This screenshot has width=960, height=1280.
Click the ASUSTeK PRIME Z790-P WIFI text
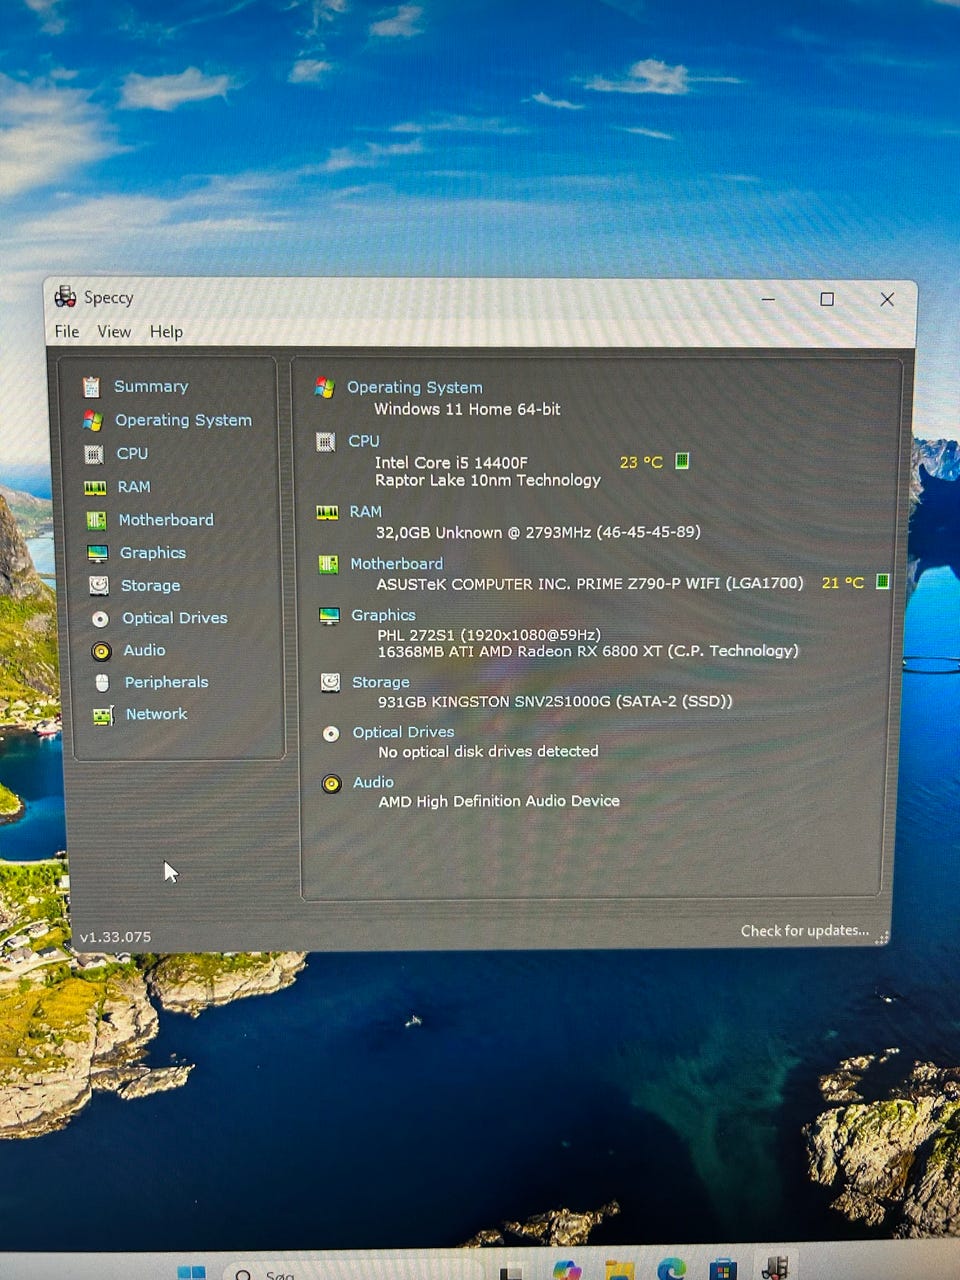(x=590, y=583)
